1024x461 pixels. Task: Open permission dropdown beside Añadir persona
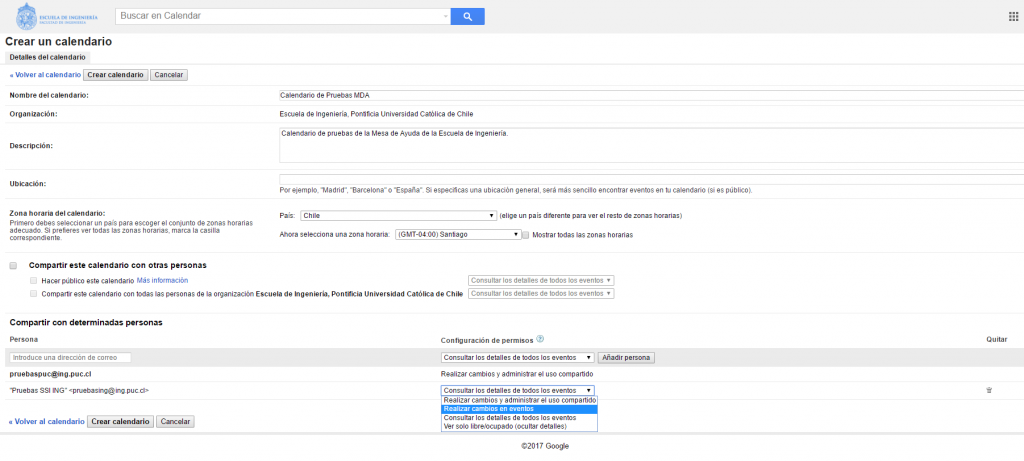tap(517, 358)
